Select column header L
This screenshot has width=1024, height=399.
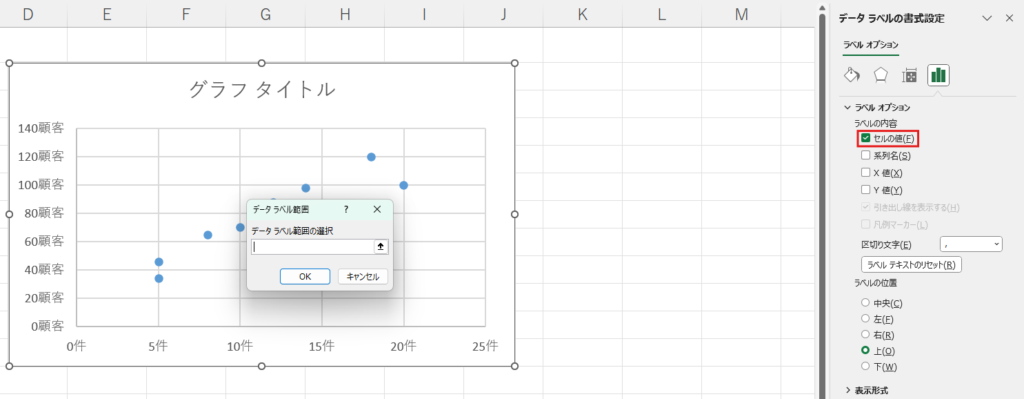point(662,14)
